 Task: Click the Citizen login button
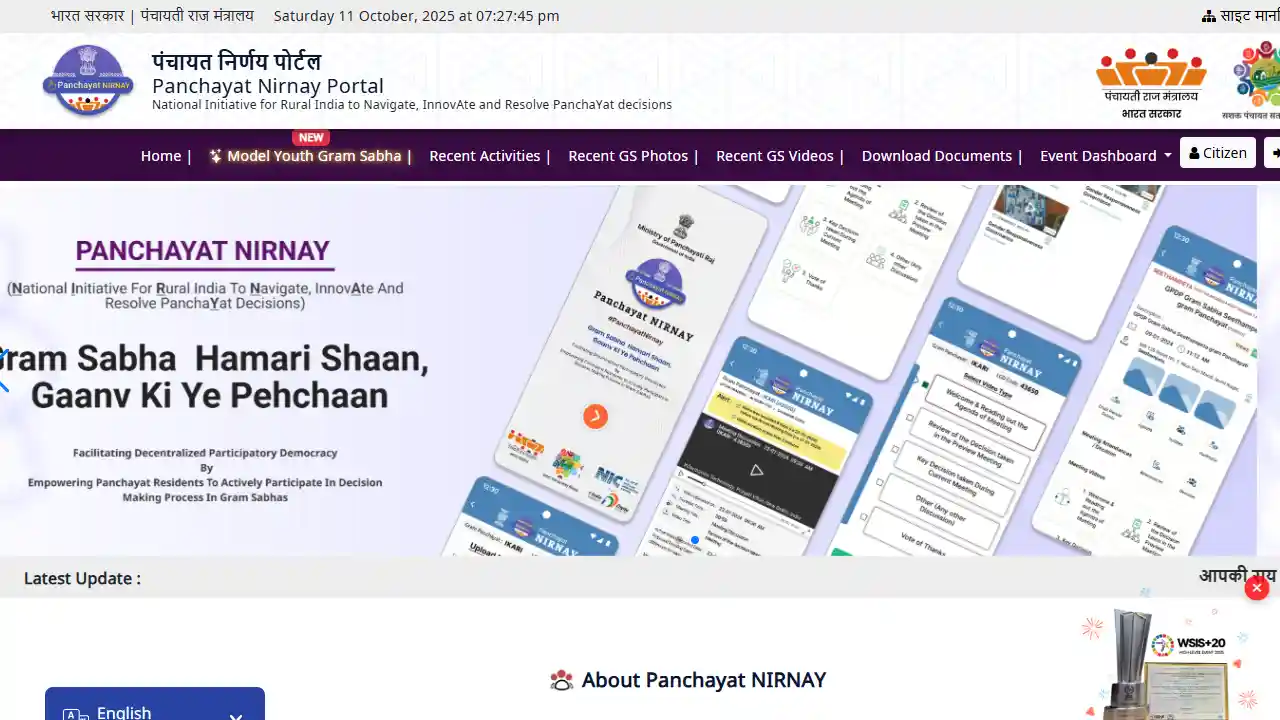[1217, 153]
